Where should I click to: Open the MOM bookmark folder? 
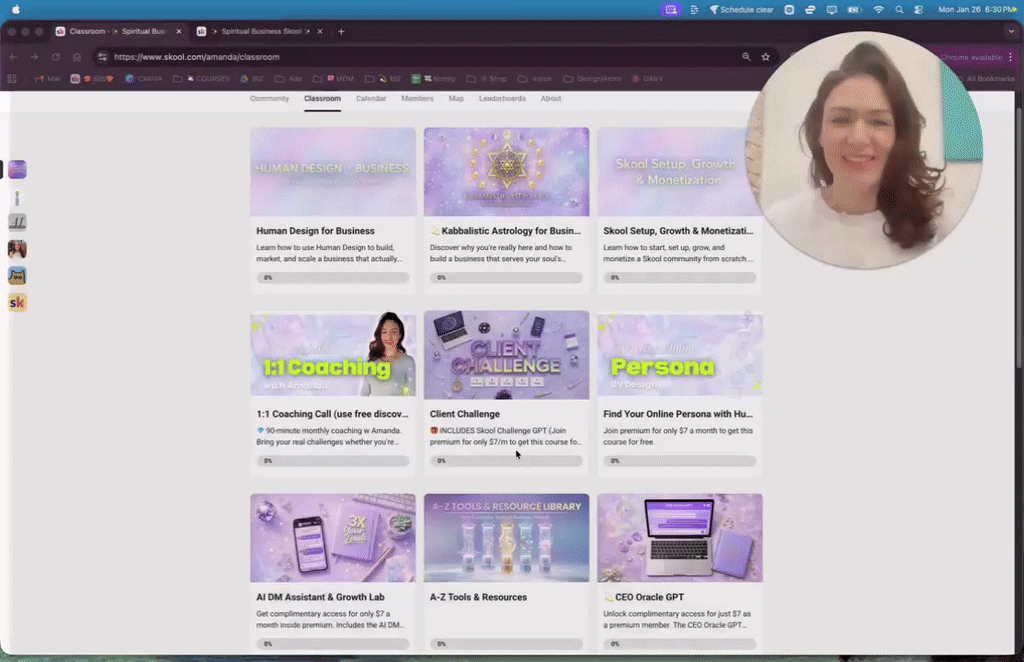(334, 78)
